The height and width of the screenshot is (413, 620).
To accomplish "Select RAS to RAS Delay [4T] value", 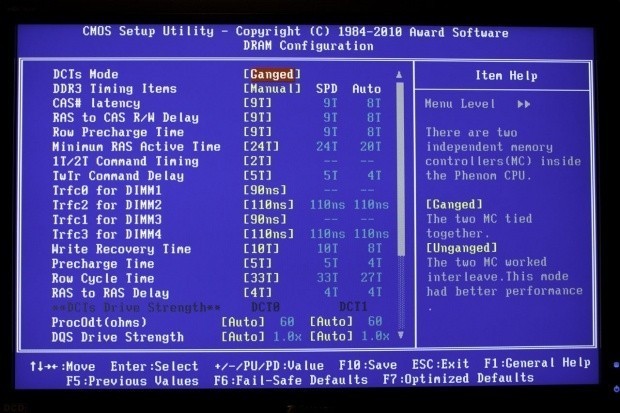I will tap(257, 293).
